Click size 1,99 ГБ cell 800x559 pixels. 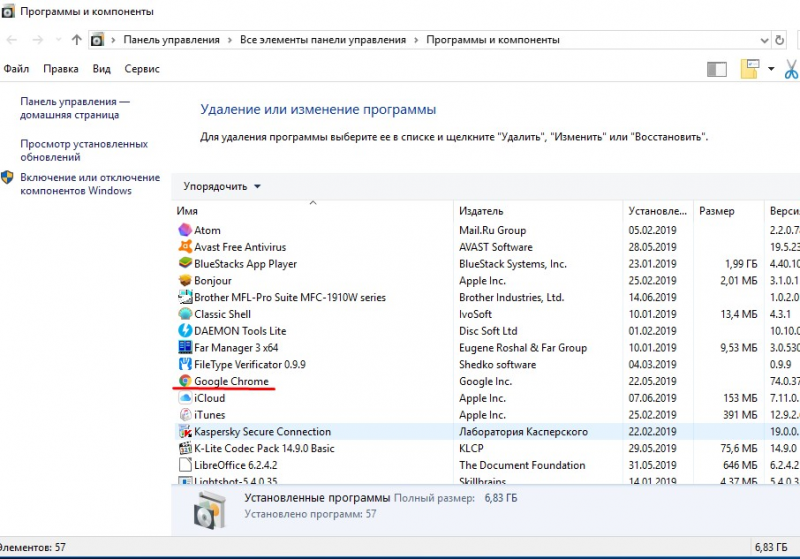(741, 264)
